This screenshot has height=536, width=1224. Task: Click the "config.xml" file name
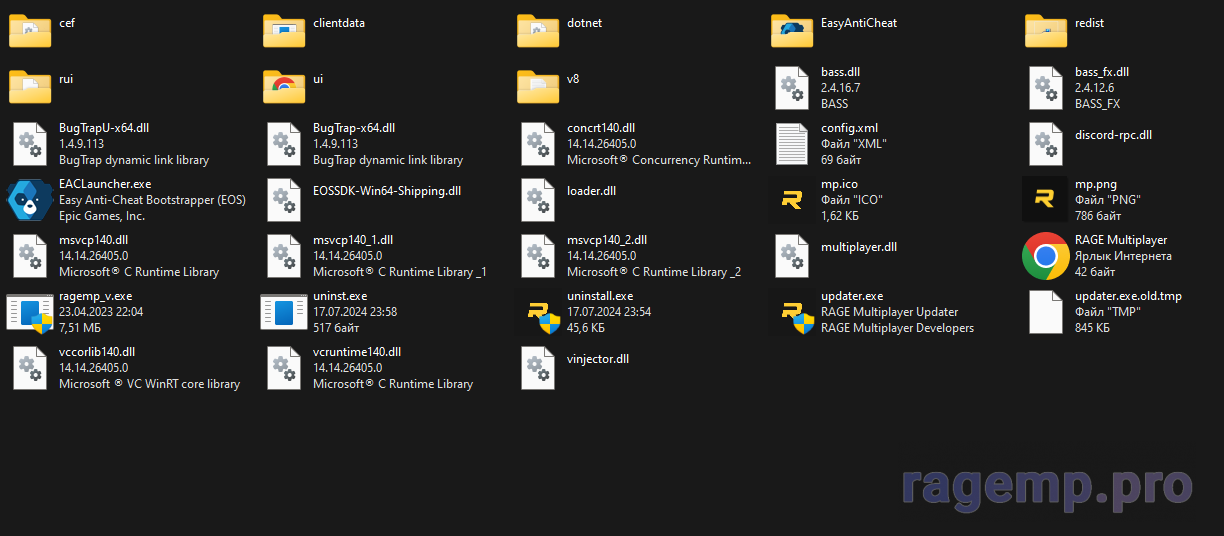pyautogui.click(x=850, y=128)
